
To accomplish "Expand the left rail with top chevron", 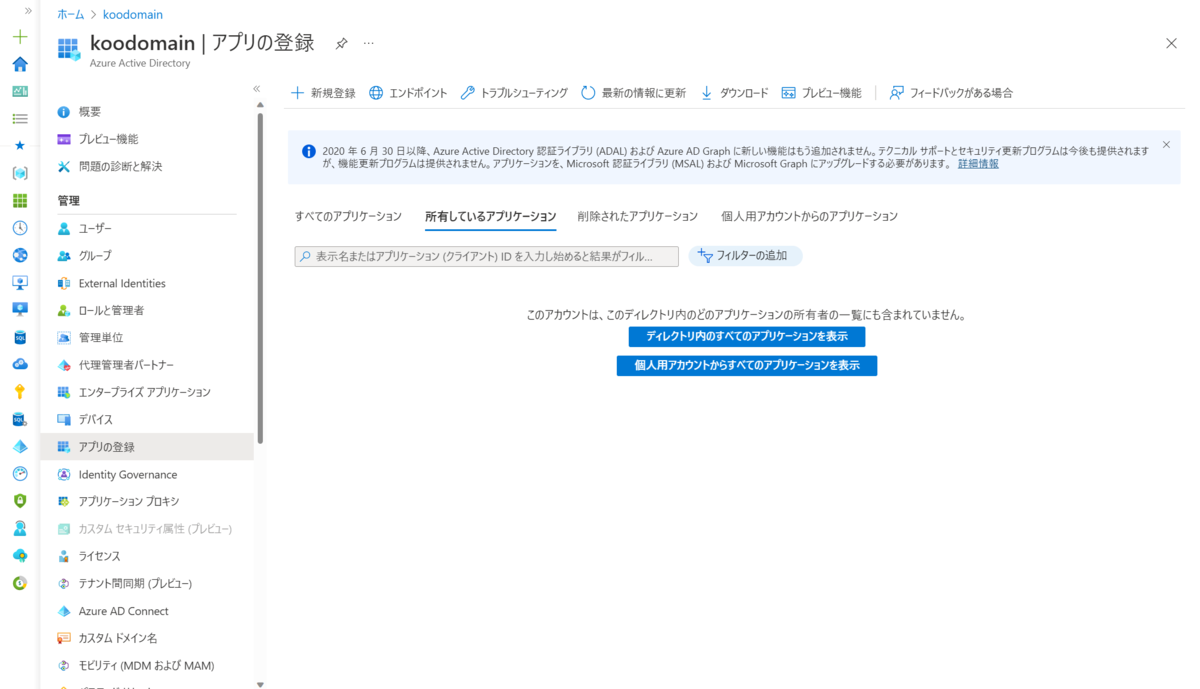I will (28, 10).
